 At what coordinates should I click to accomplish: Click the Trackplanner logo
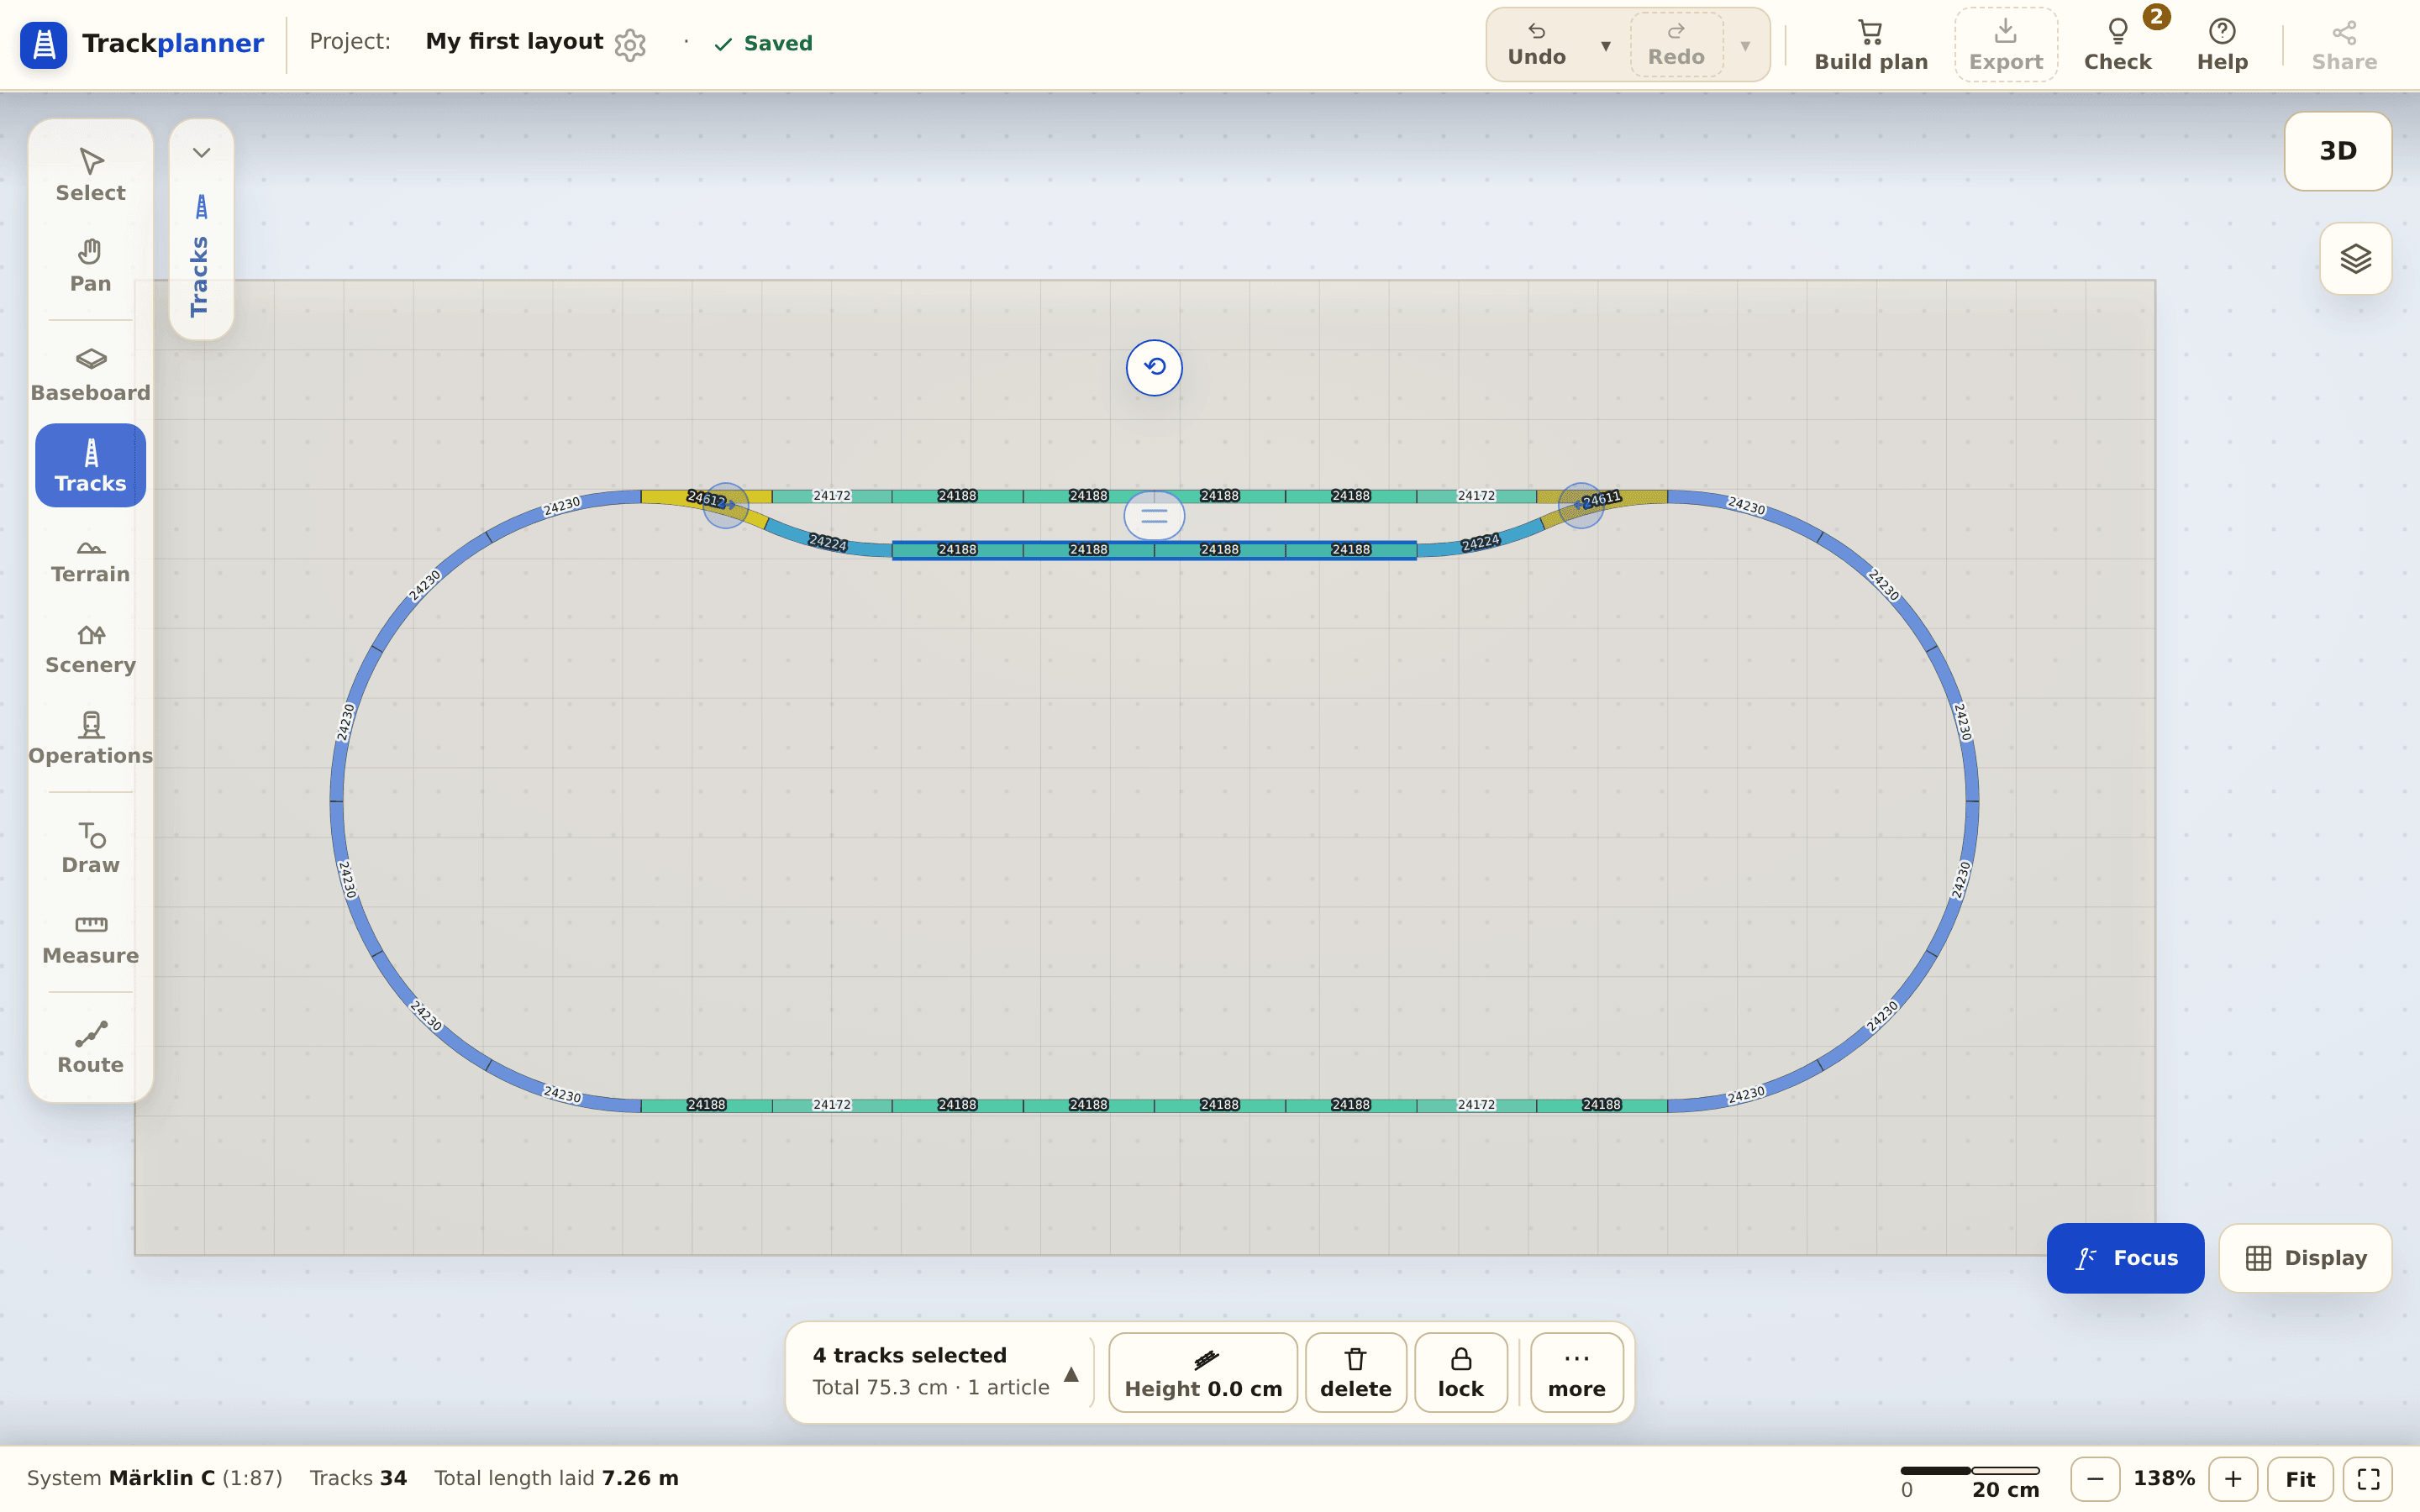[x=142, y=44]
